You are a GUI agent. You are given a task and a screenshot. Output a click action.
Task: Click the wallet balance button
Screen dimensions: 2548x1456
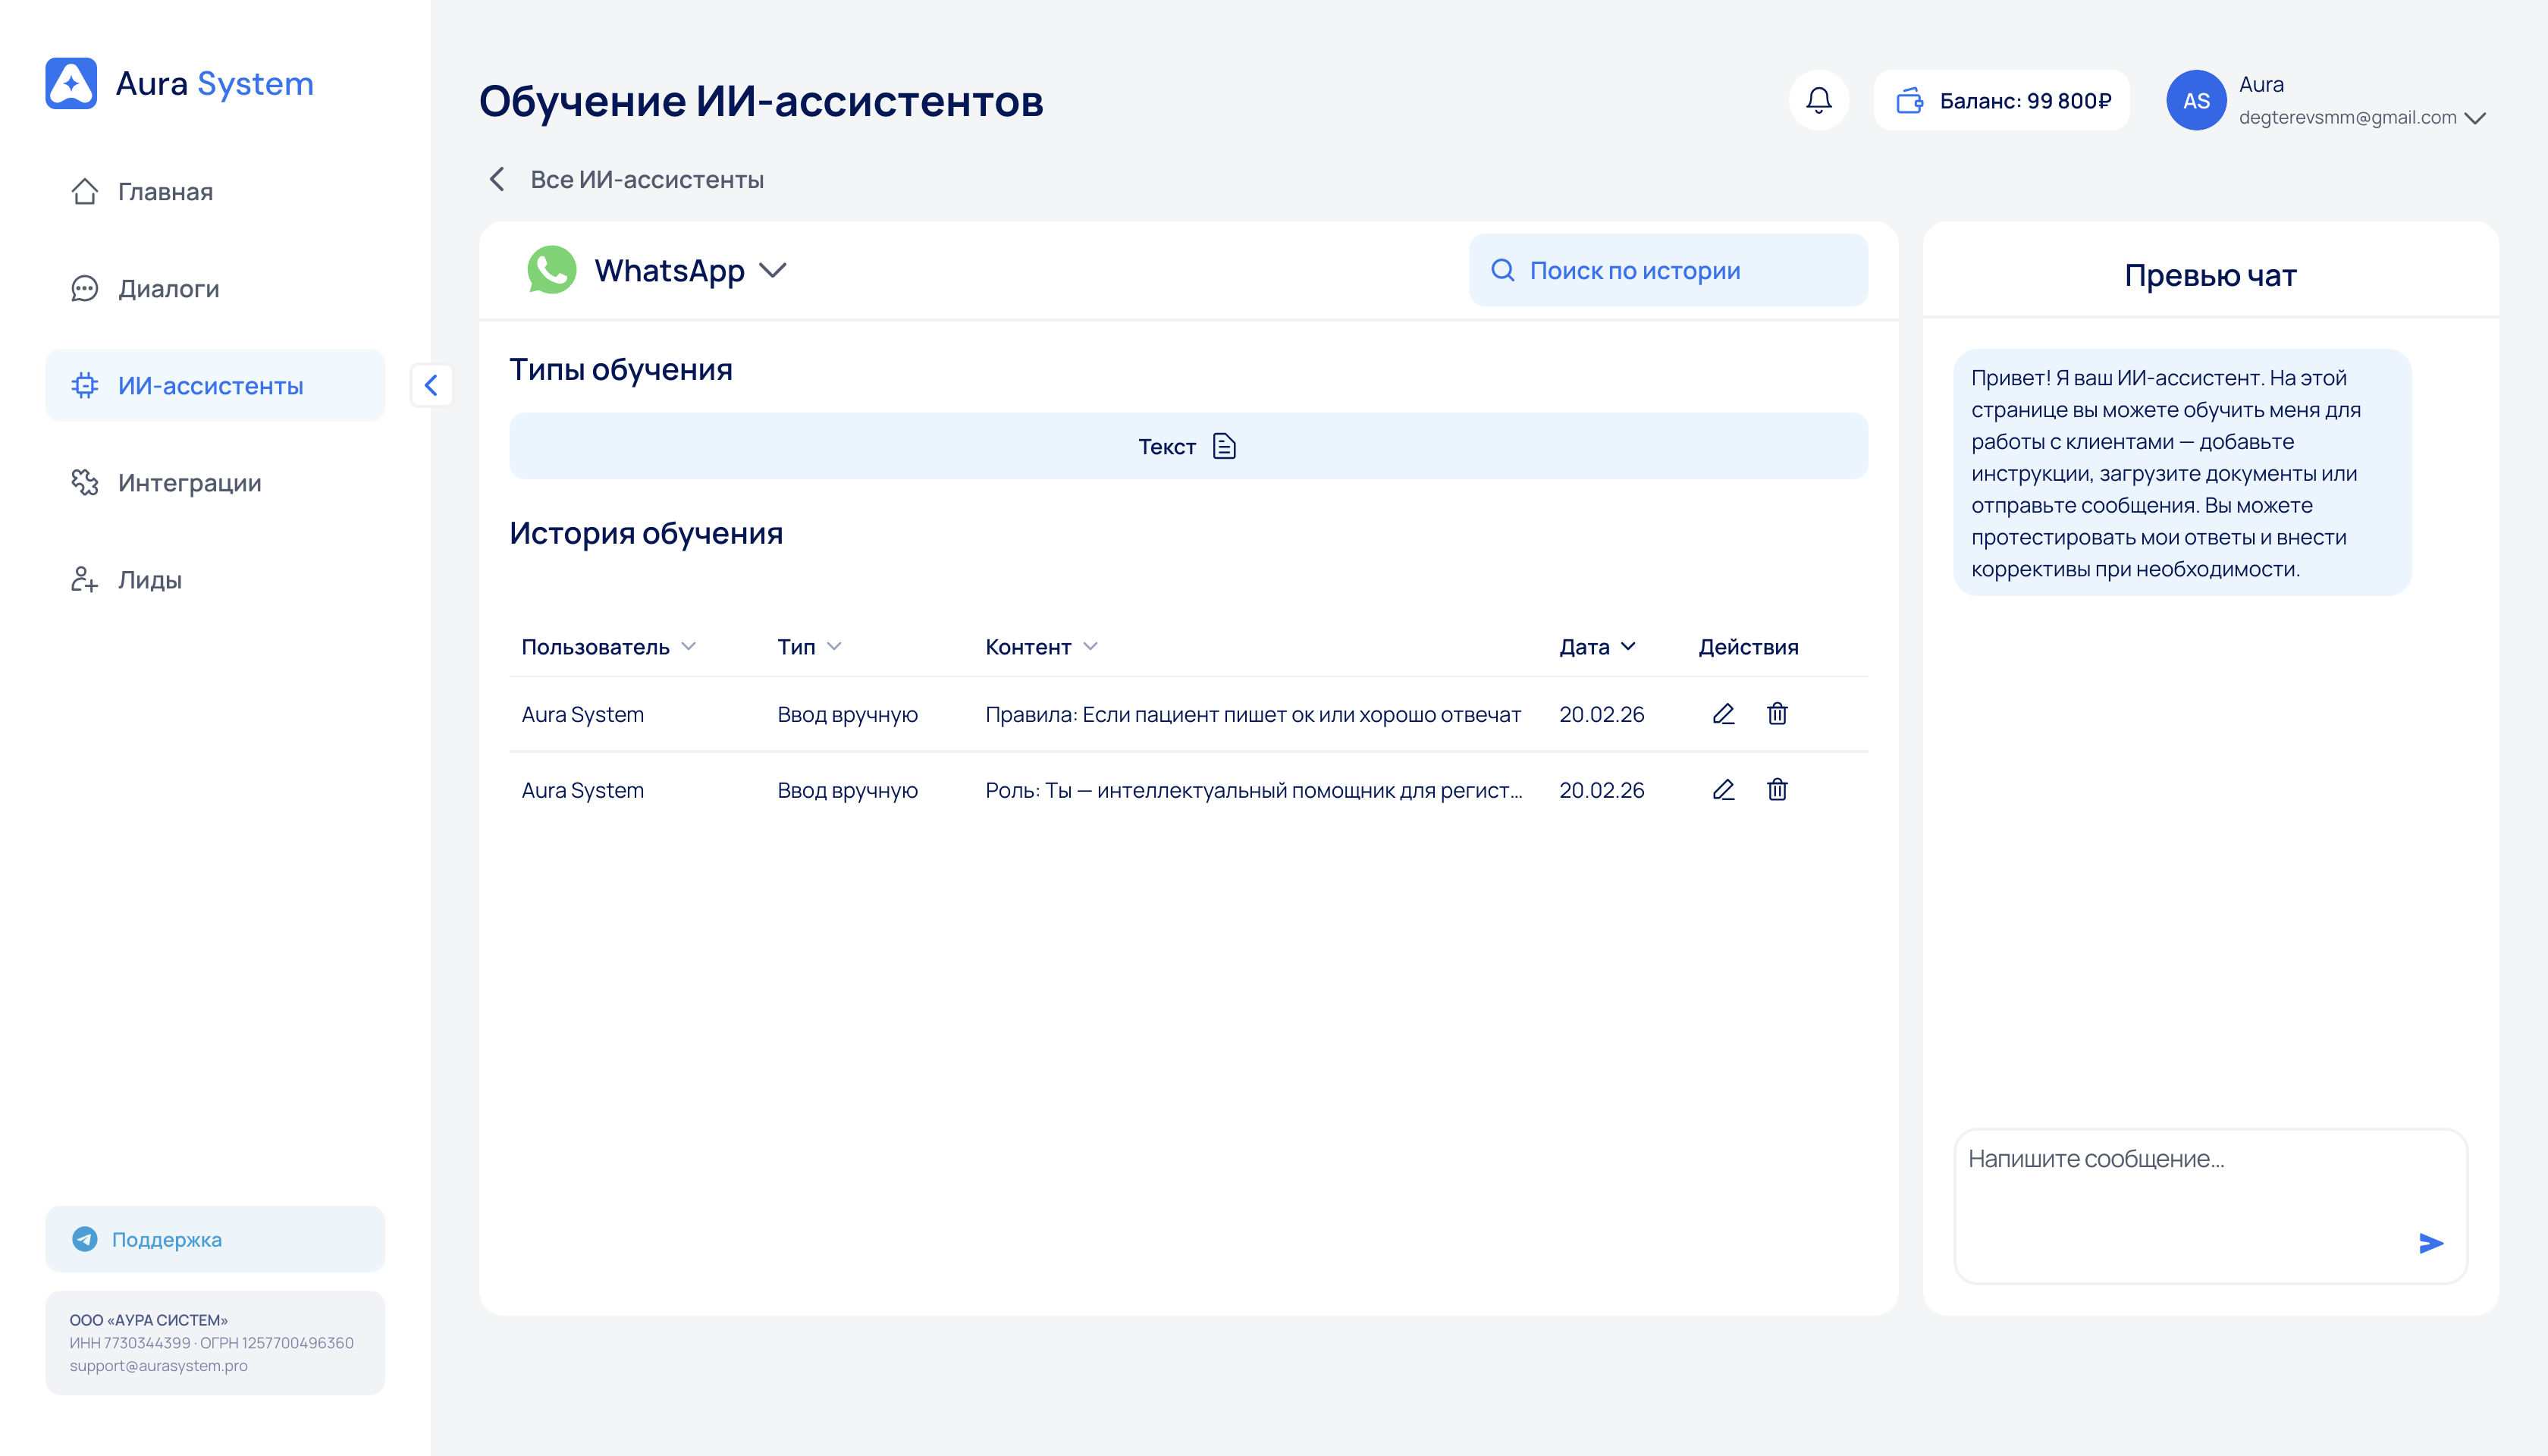pos(2002,100)
